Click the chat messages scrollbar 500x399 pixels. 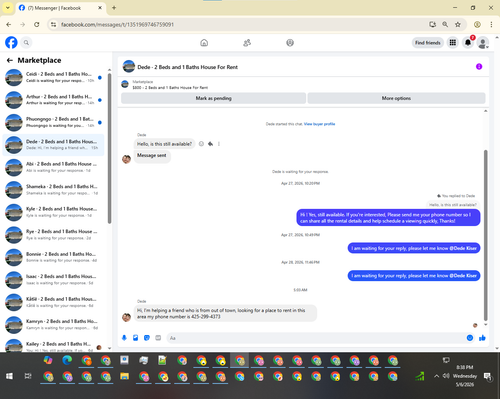(486, 235)
